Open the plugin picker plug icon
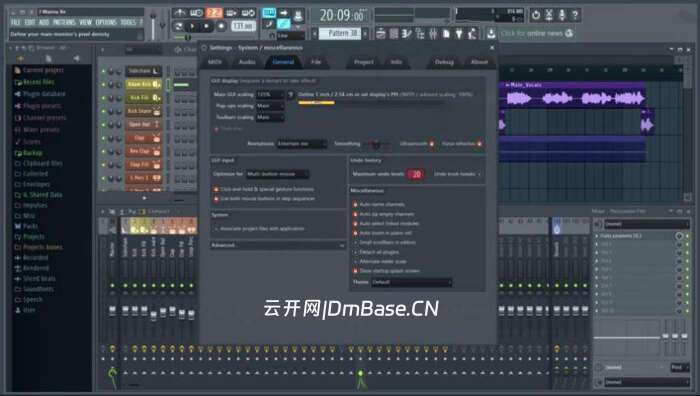 click(459, 33)
